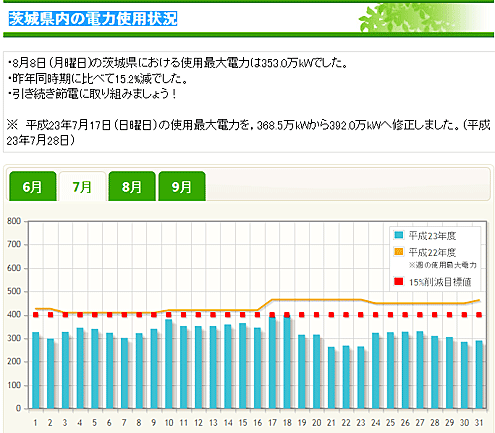Viewport: 495px width, 433px height.
Task: Click the blue 平成23年度 legend swatch
Action: 398,235
